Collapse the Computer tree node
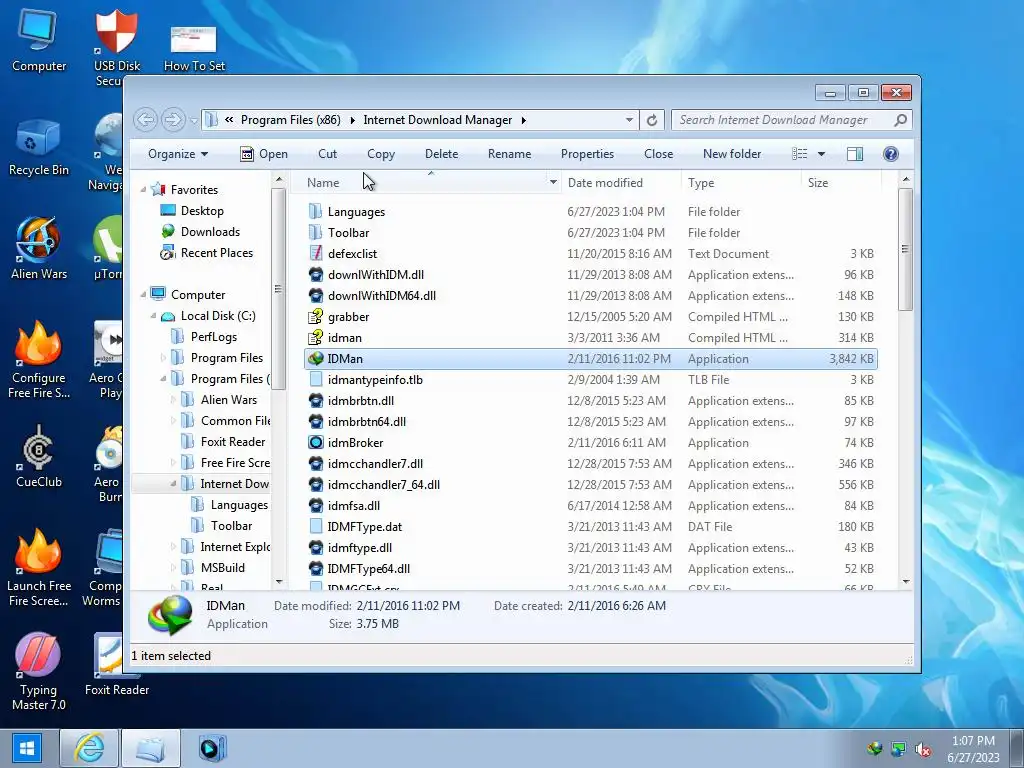This screenshot has height=768, width=1024. (x=143, y=295)
